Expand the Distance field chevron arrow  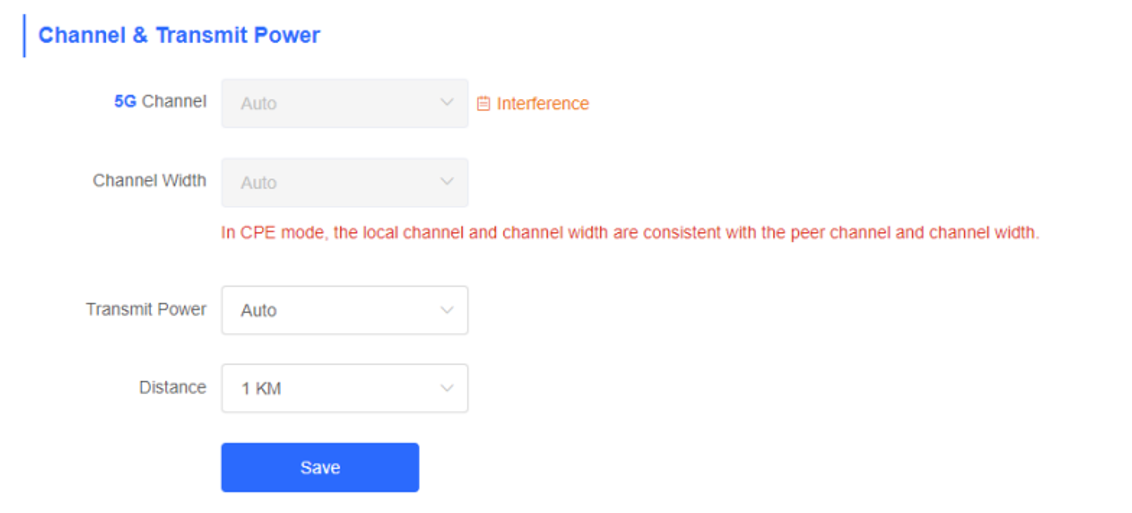click(x=447, y=388)
